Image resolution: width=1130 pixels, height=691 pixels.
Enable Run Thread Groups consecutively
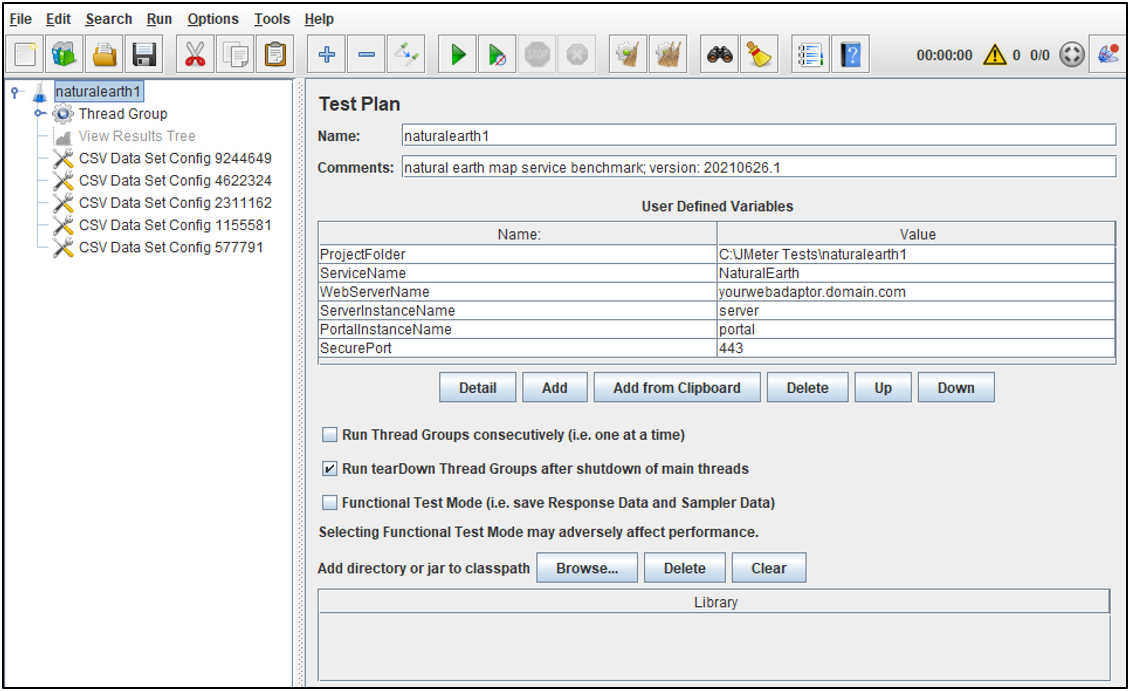pos(329,435)
